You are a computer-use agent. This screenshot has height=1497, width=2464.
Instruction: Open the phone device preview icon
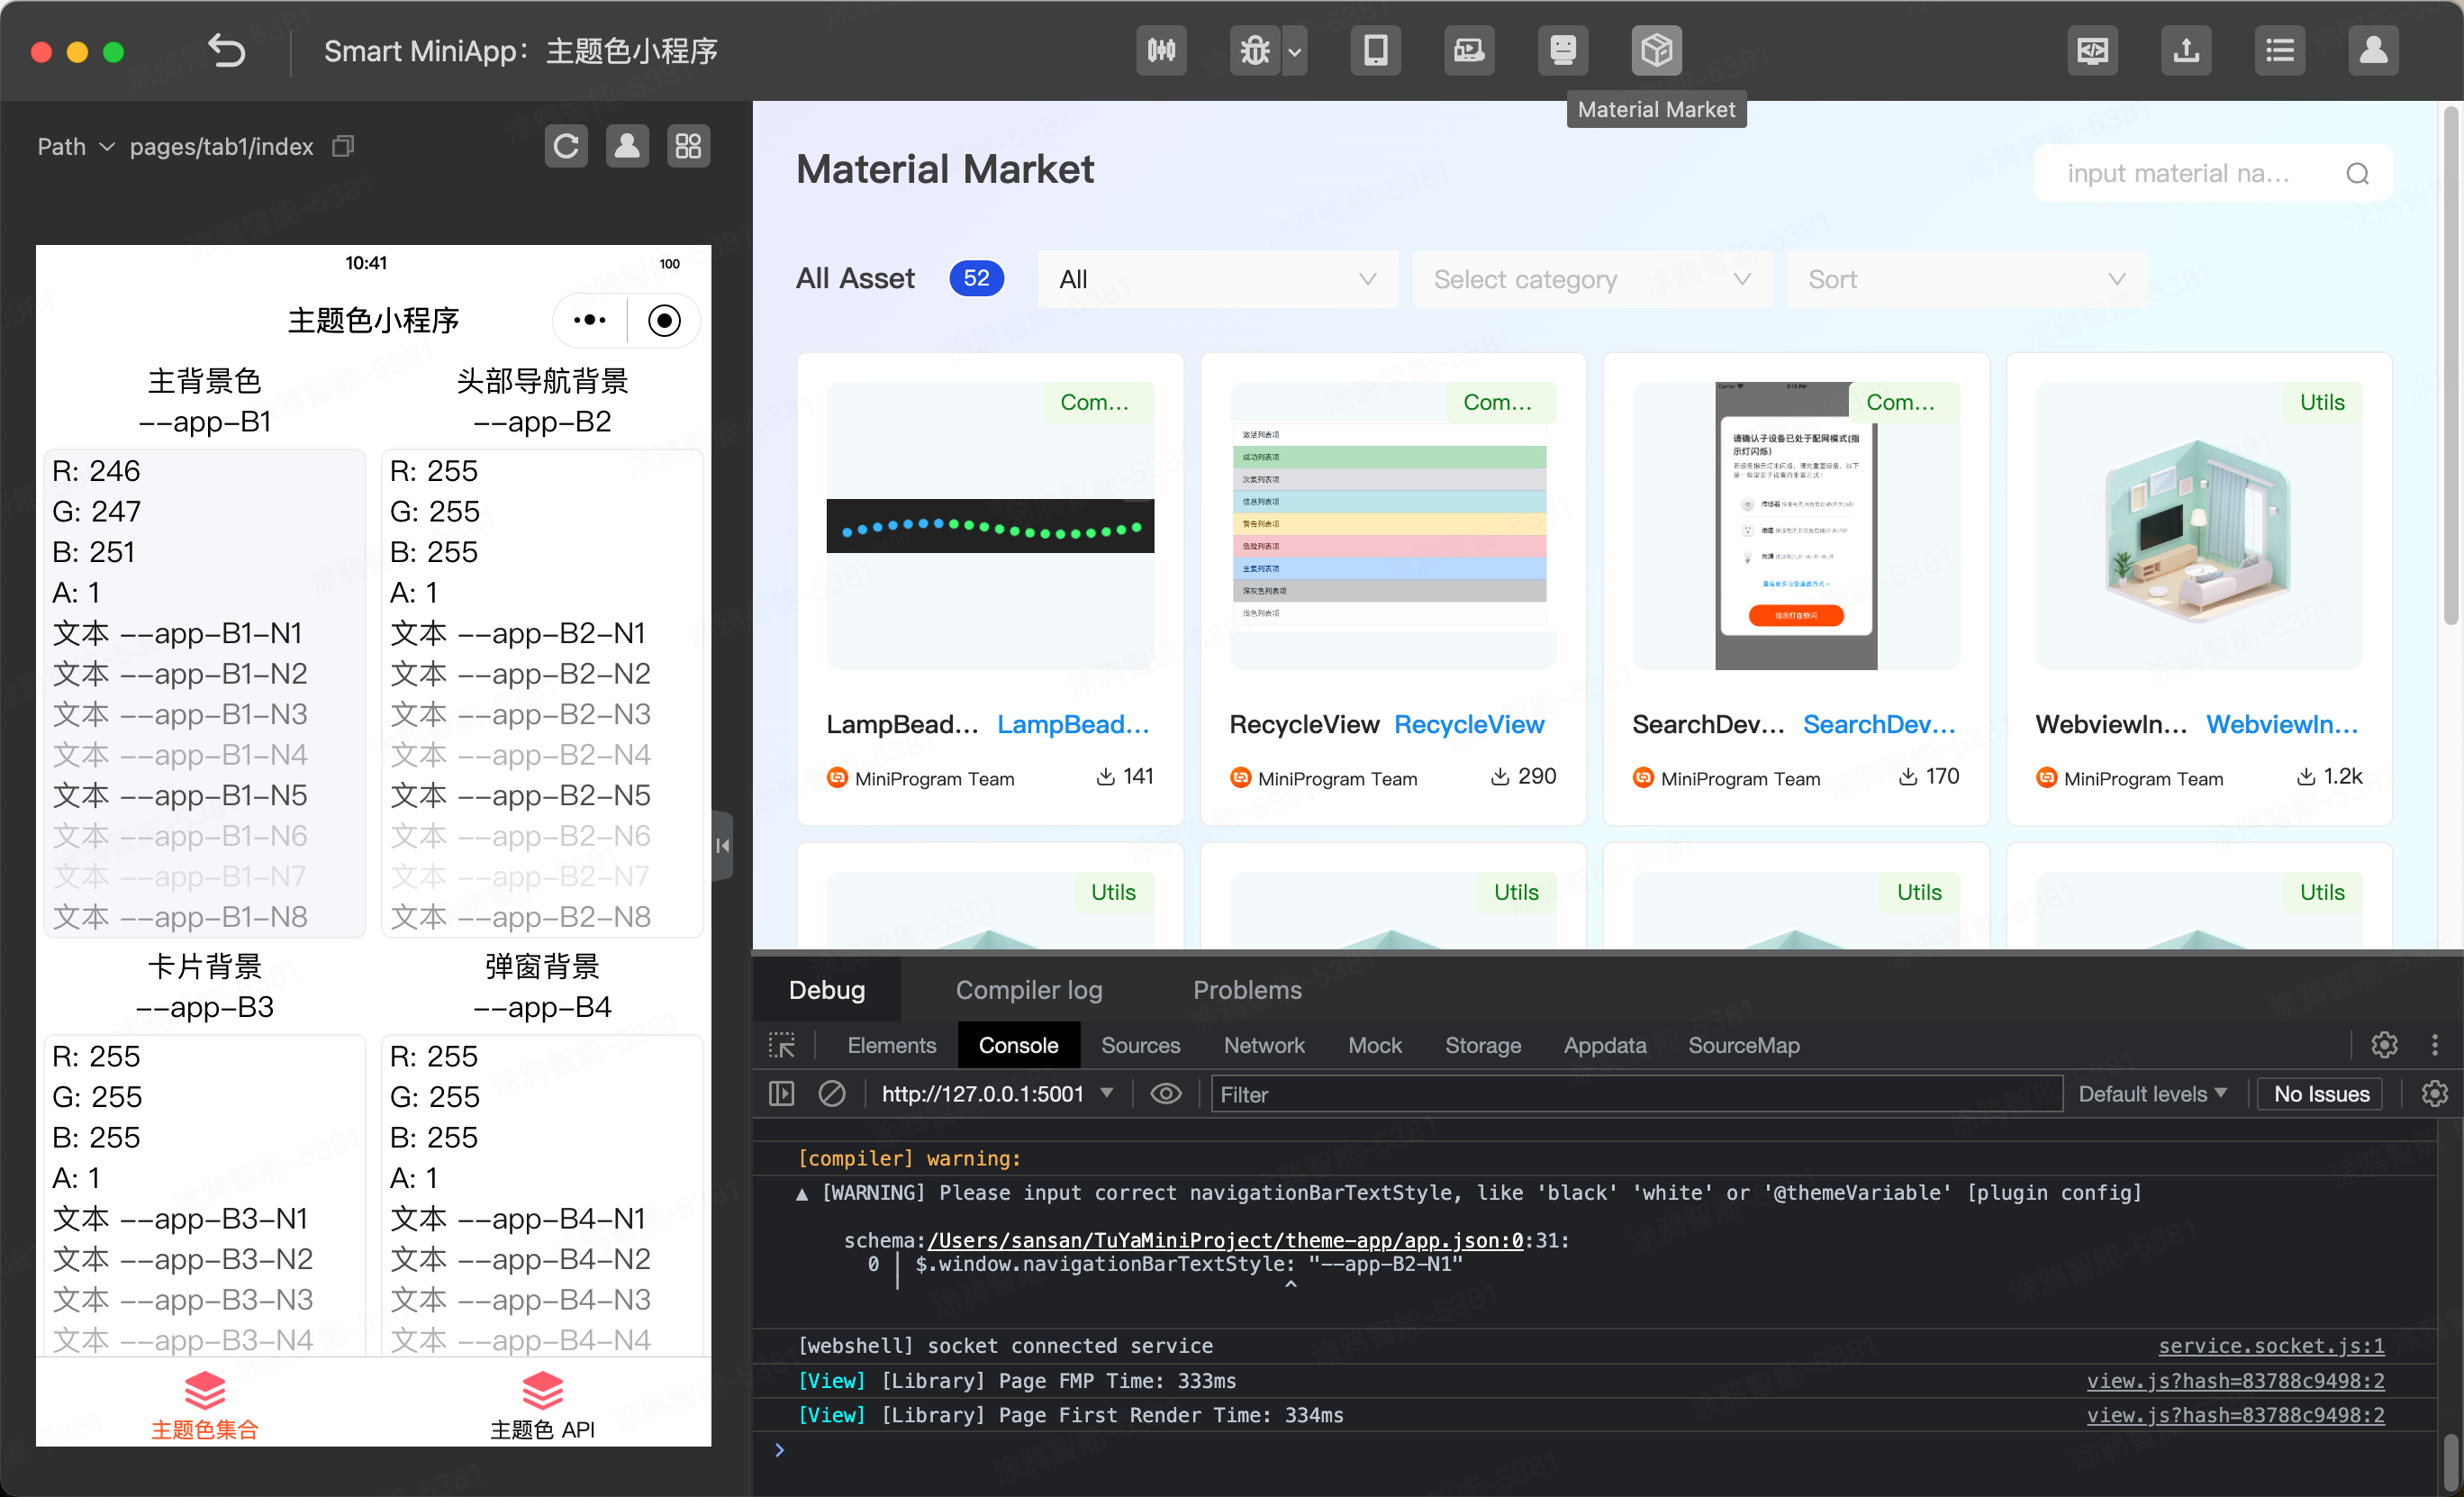[1376, 50]
